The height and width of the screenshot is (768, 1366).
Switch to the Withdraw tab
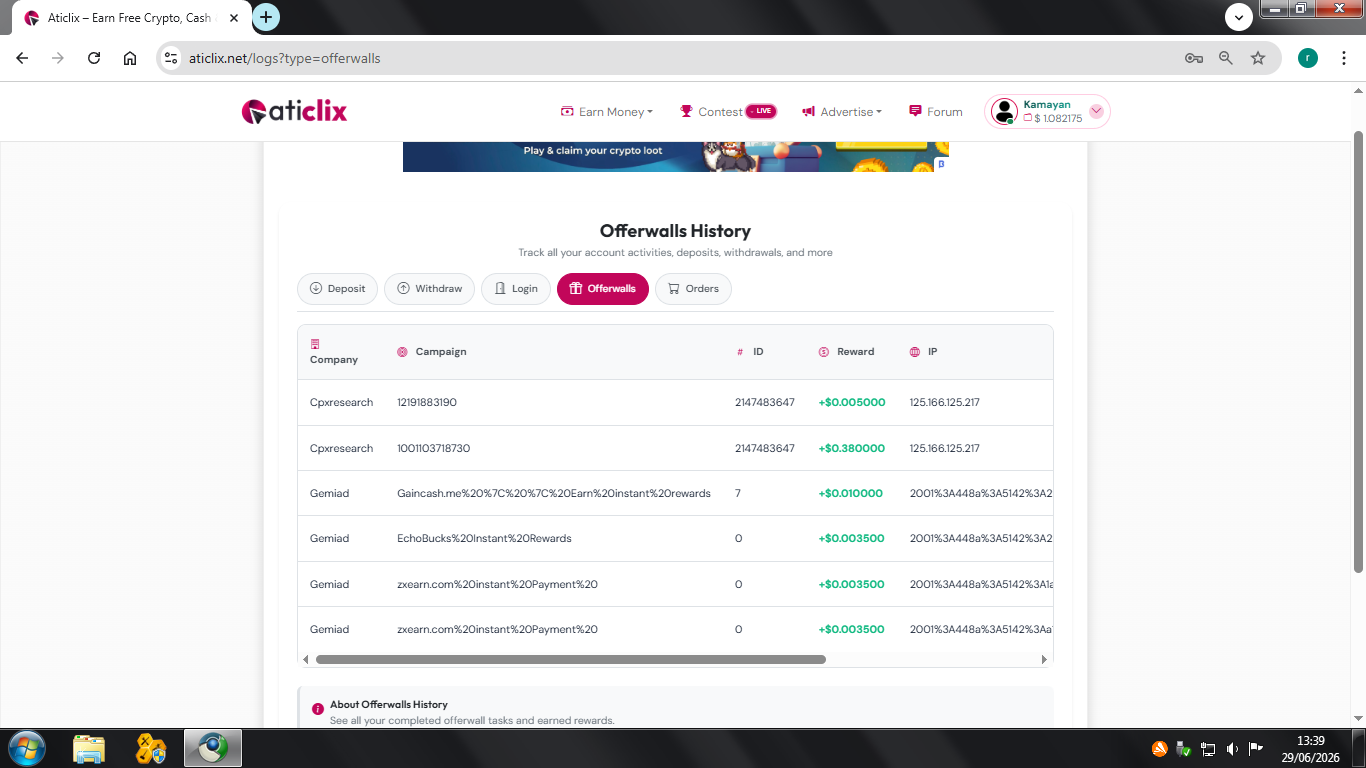(430, 289)
